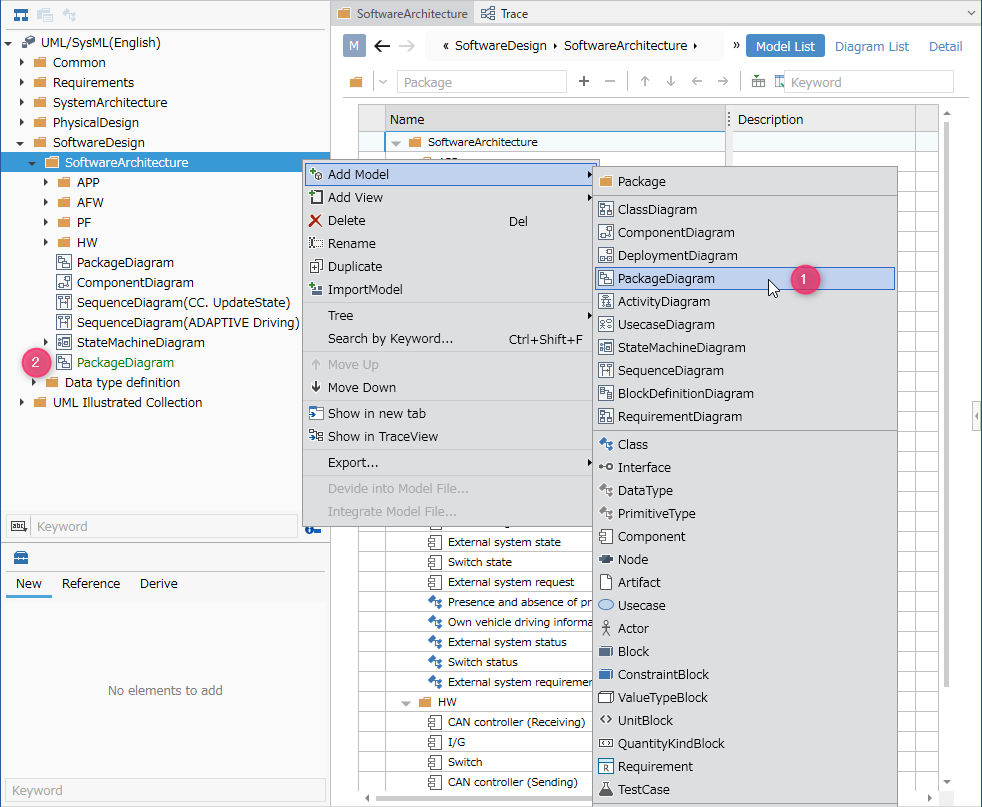This screenshot has height=807, width=982.
Task: Click the Keyword search field in model toolbar
Action: [869, 82]
